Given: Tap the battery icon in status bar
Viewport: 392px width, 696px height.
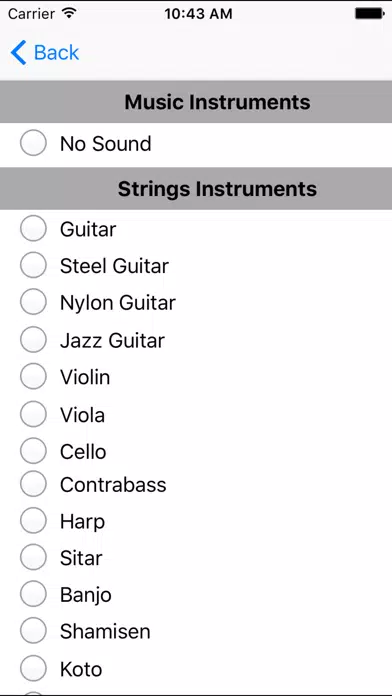Looking at the screenshot, I should point(370,14).
